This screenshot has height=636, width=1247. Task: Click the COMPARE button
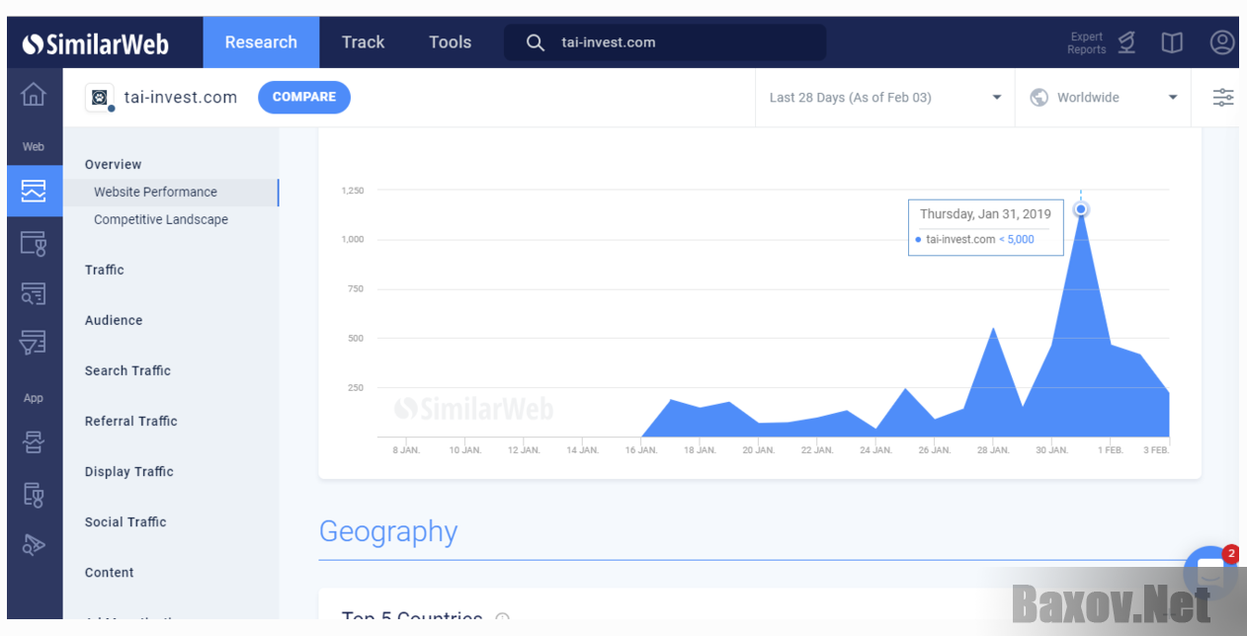[304, 97]
